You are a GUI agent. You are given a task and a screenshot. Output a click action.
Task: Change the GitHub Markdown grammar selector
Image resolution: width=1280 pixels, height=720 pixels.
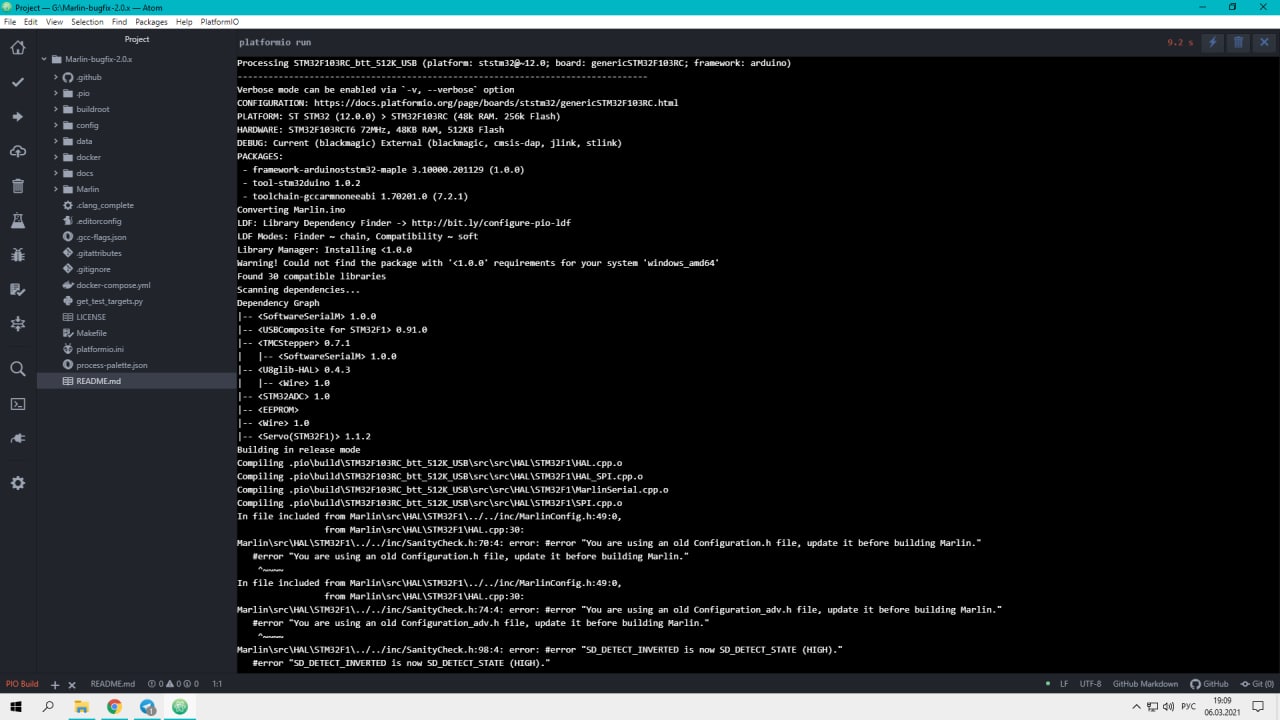tap(1145, 684)
